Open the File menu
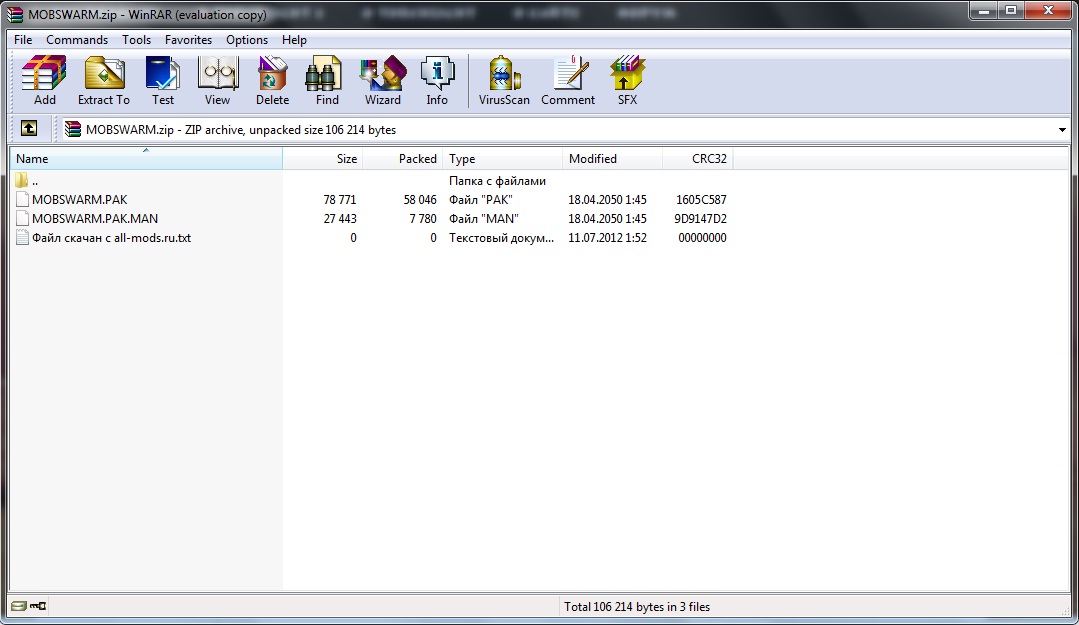Image resolution: width=1079 pixels, height=625 pixels. (x=23, y=40)
